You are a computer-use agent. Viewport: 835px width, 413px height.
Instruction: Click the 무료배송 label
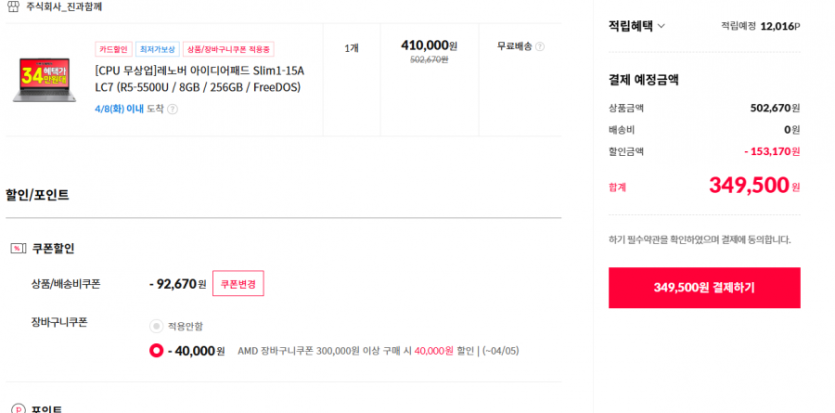pos(514,46)
